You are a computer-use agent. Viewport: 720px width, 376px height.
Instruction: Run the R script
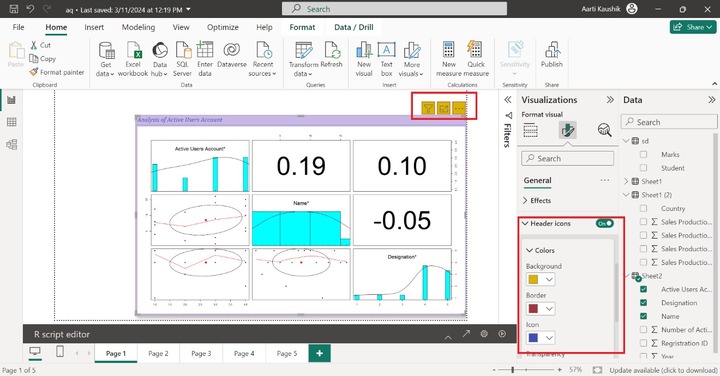click(x=502, y=334)
